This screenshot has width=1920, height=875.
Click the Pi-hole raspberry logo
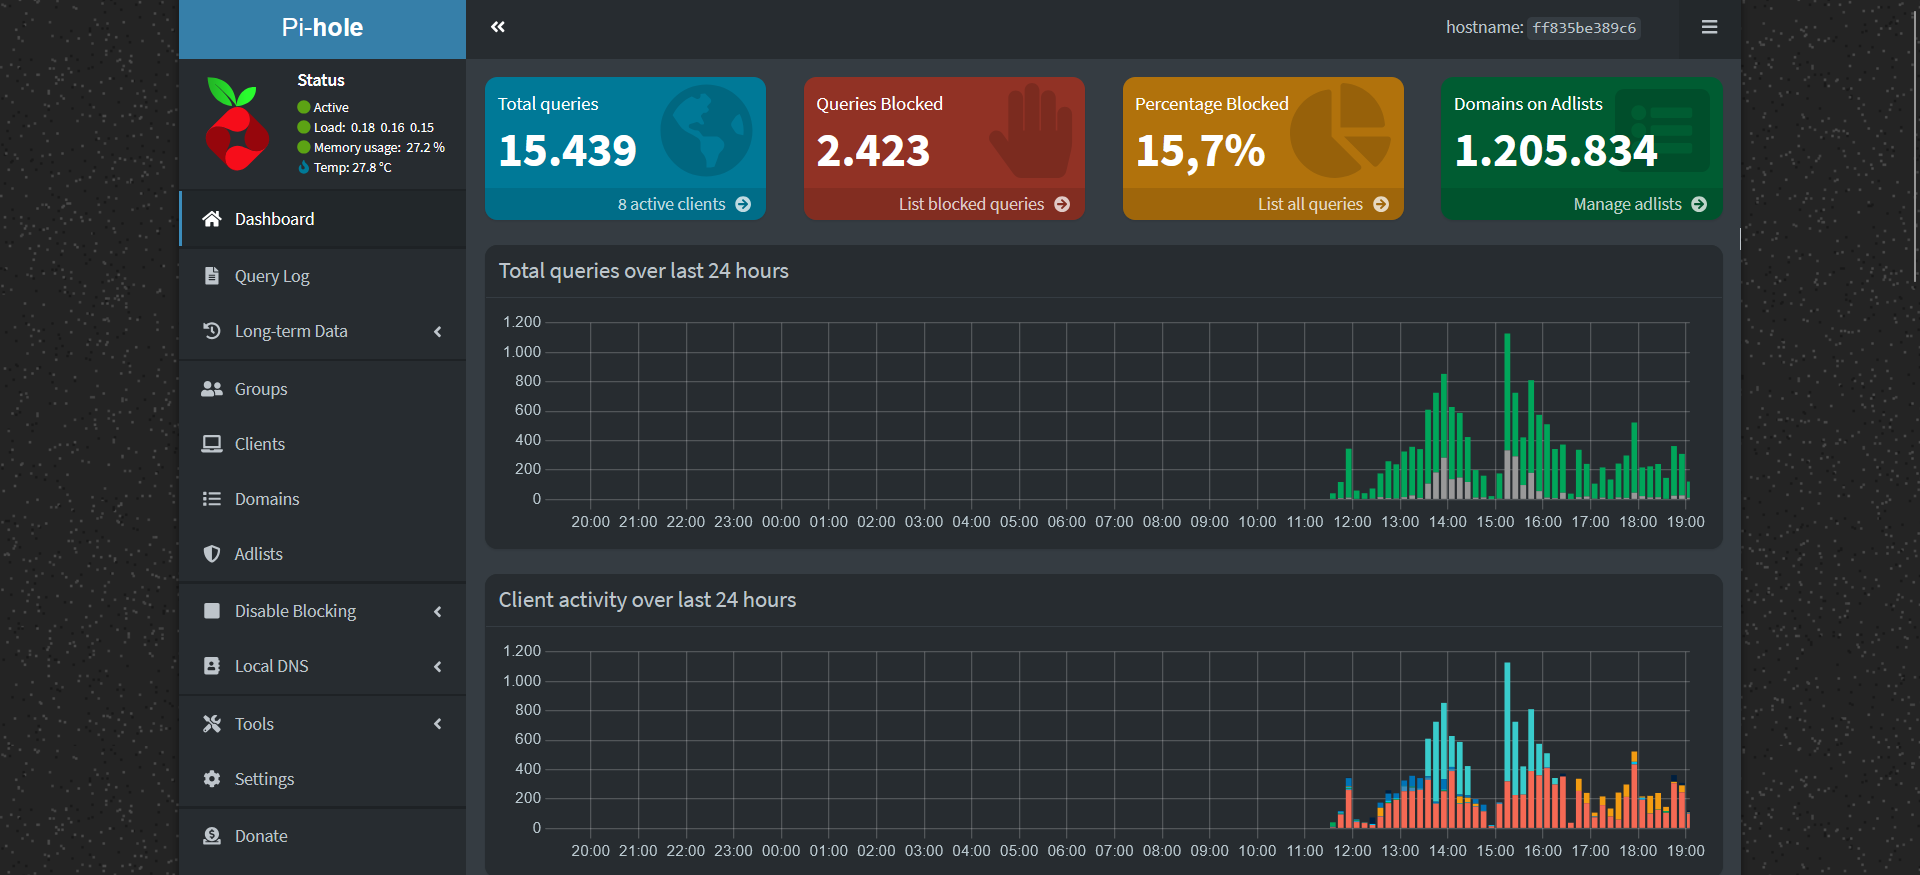237,124
